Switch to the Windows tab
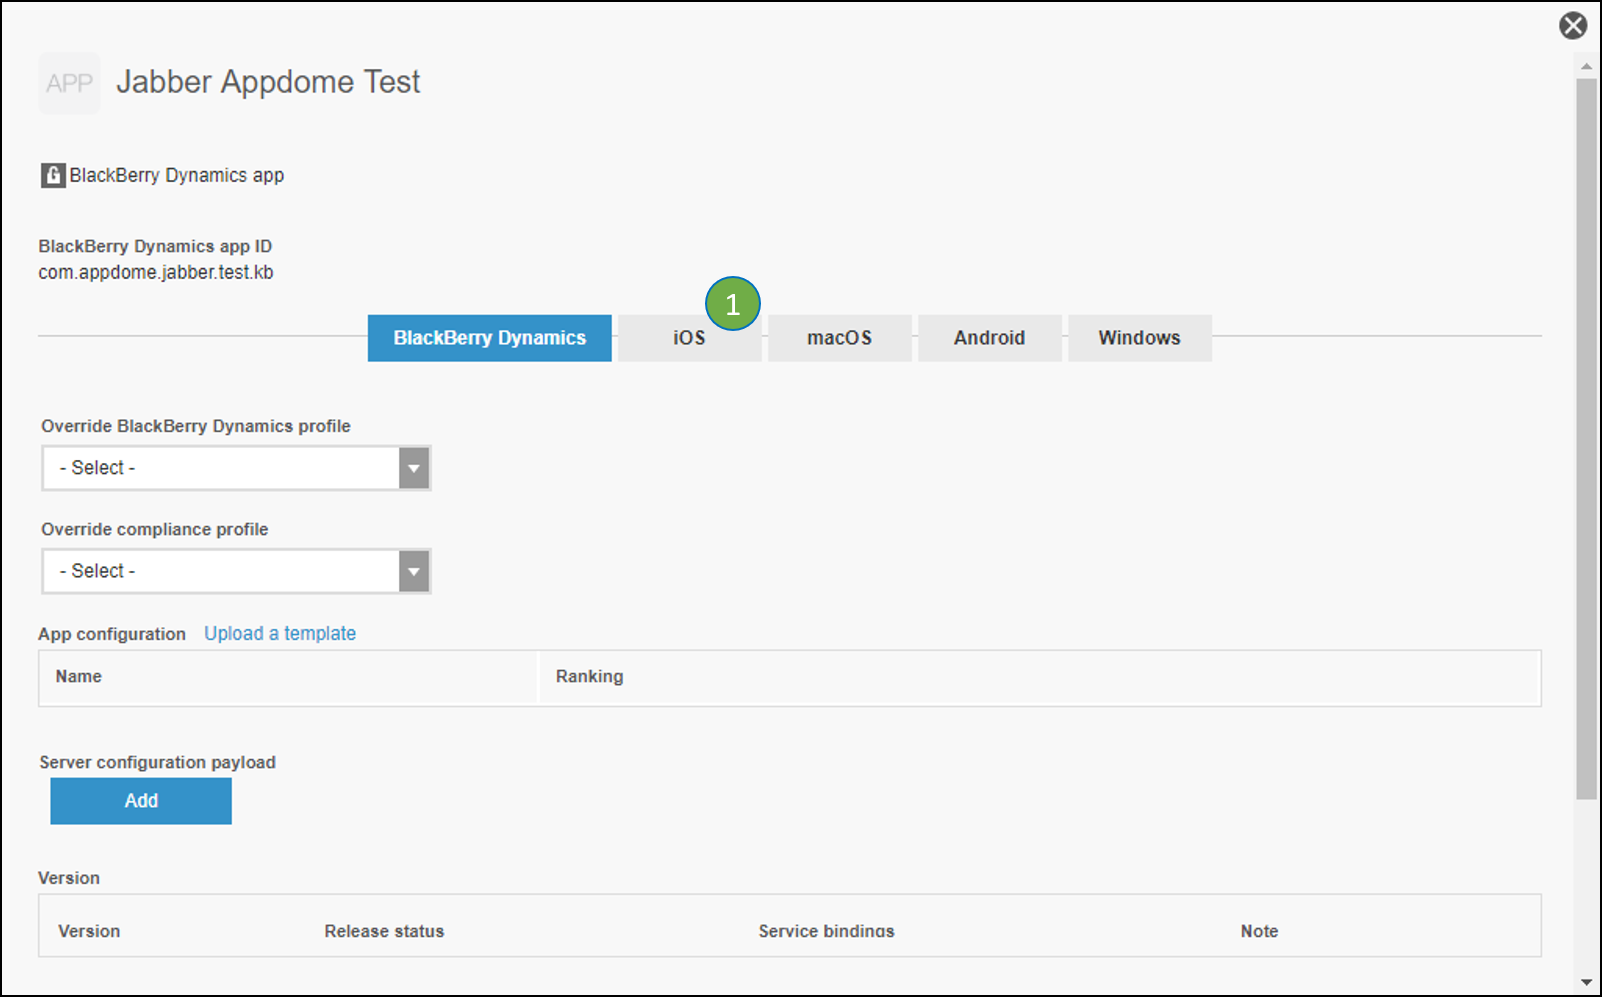The height and width of the screenshot is (997, 1602). point(1139,338)
